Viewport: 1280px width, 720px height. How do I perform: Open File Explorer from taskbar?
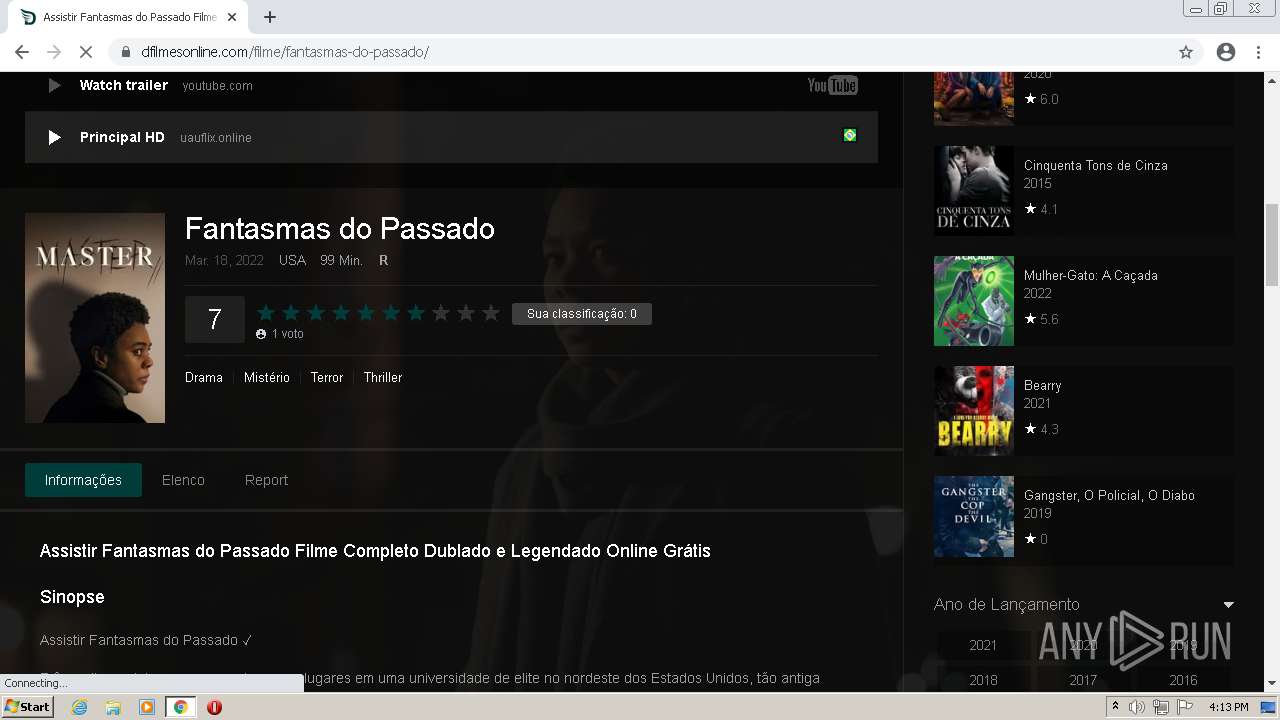point(113,707)
